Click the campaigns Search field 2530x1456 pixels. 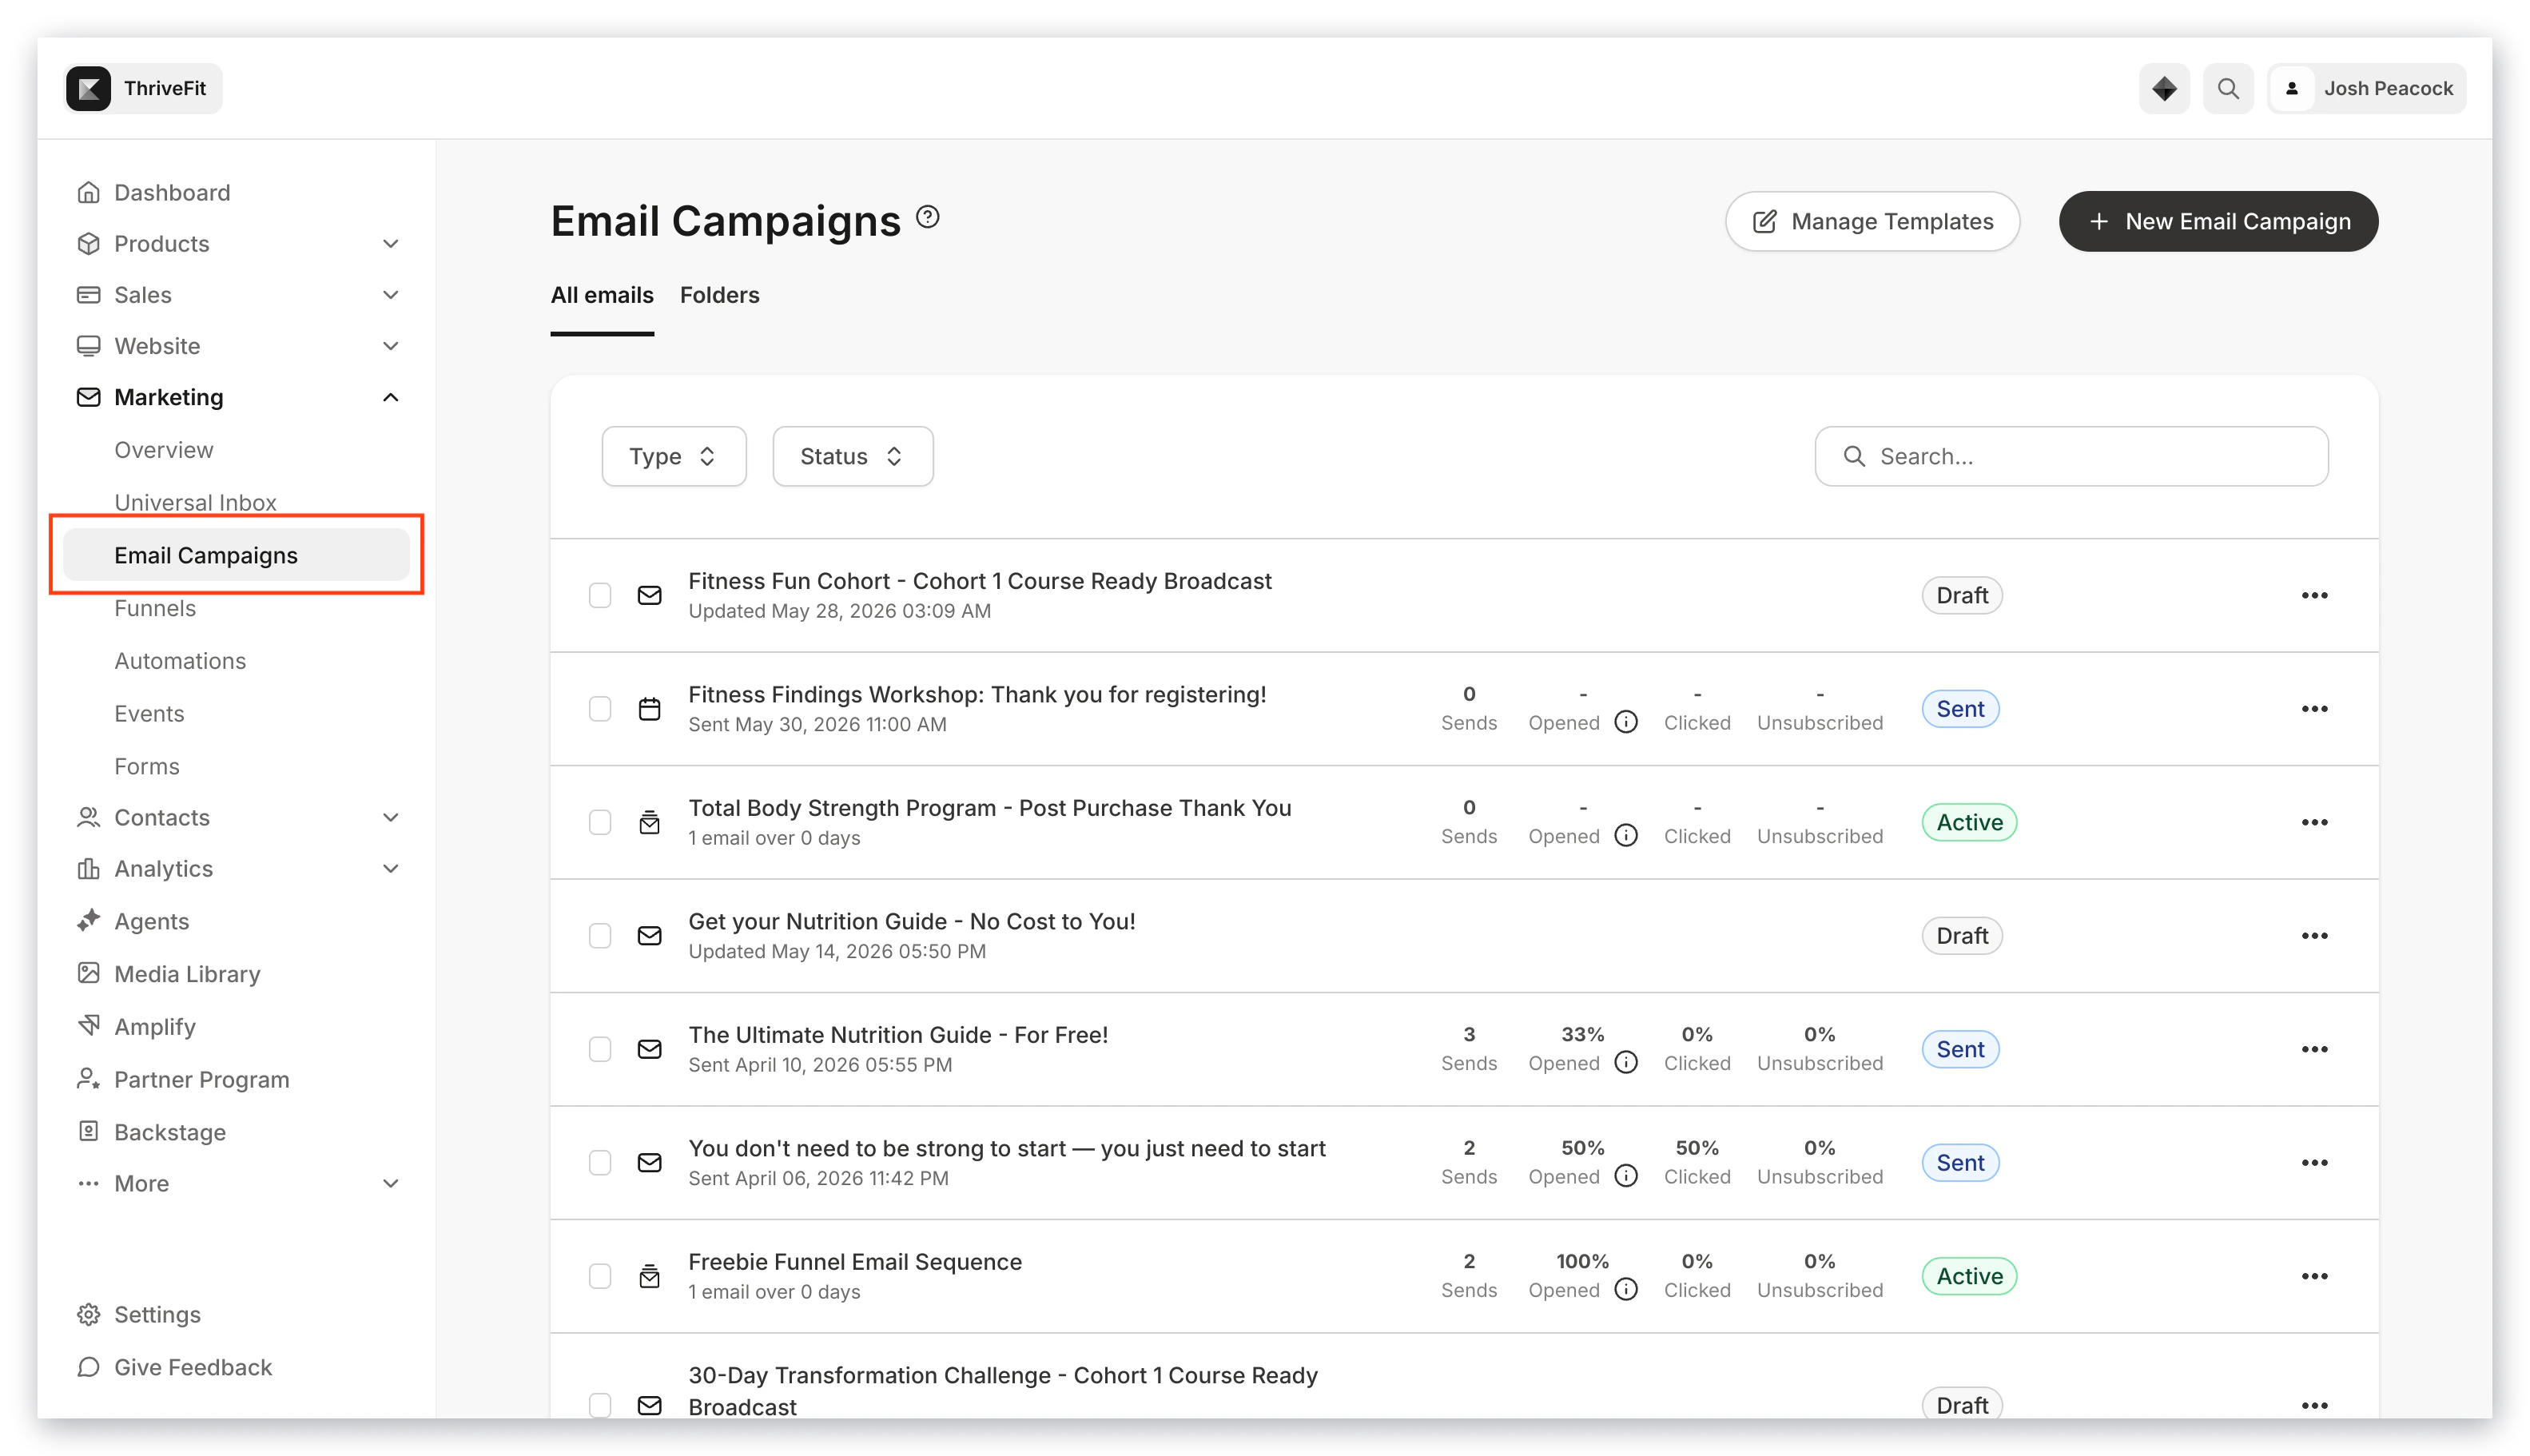pos(2071,456)
